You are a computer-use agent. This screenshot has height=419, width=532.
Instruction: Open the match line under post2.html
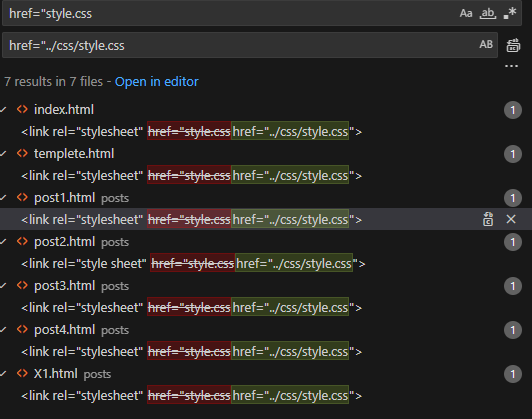193,264
